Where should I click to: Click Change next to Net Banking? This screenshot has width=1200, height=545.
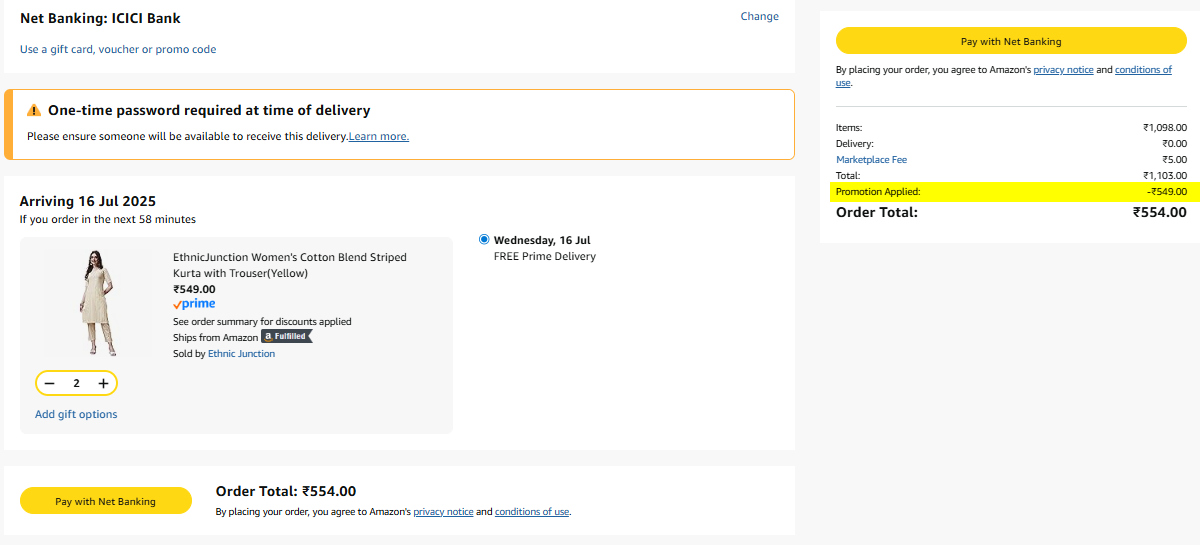(759, 16)
